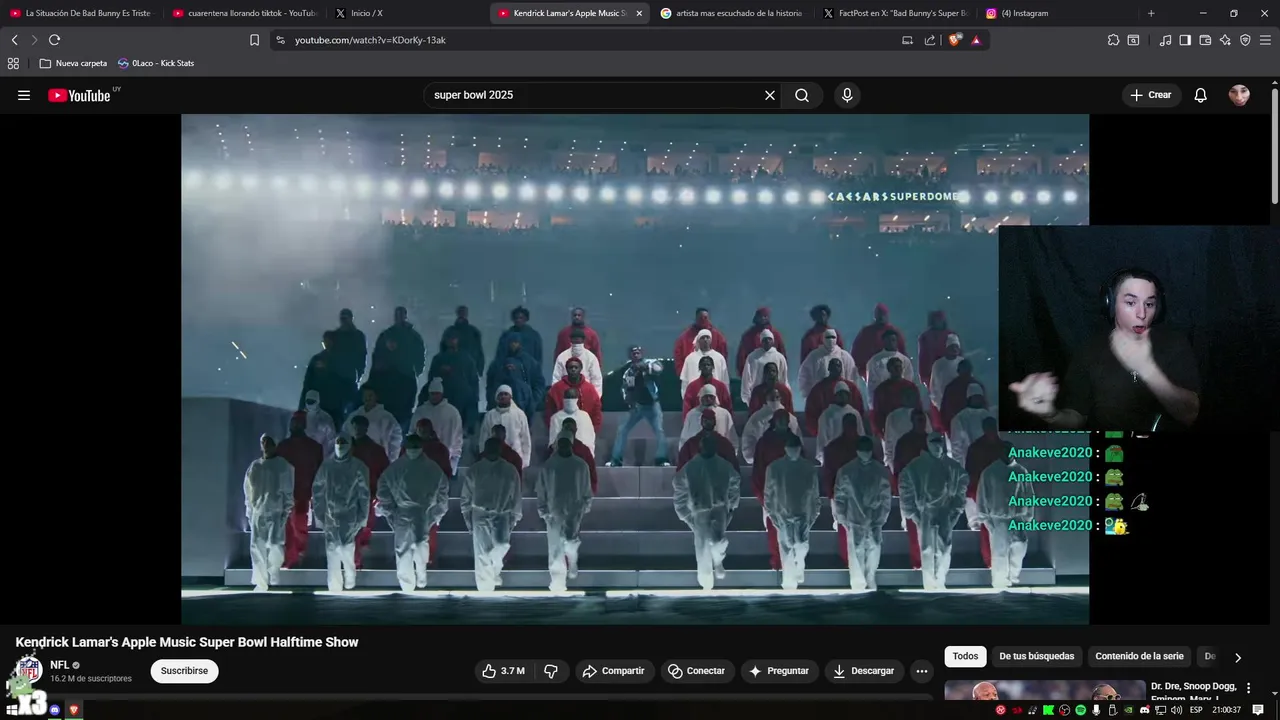Open Brave Shields lion icon

[x=954, y=40]
